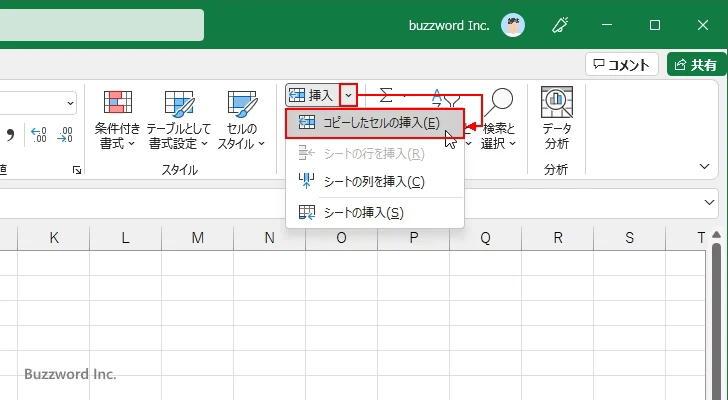Click the Insert (挿入) cells button
Screen dimensions: 728x400
[312, 95]
